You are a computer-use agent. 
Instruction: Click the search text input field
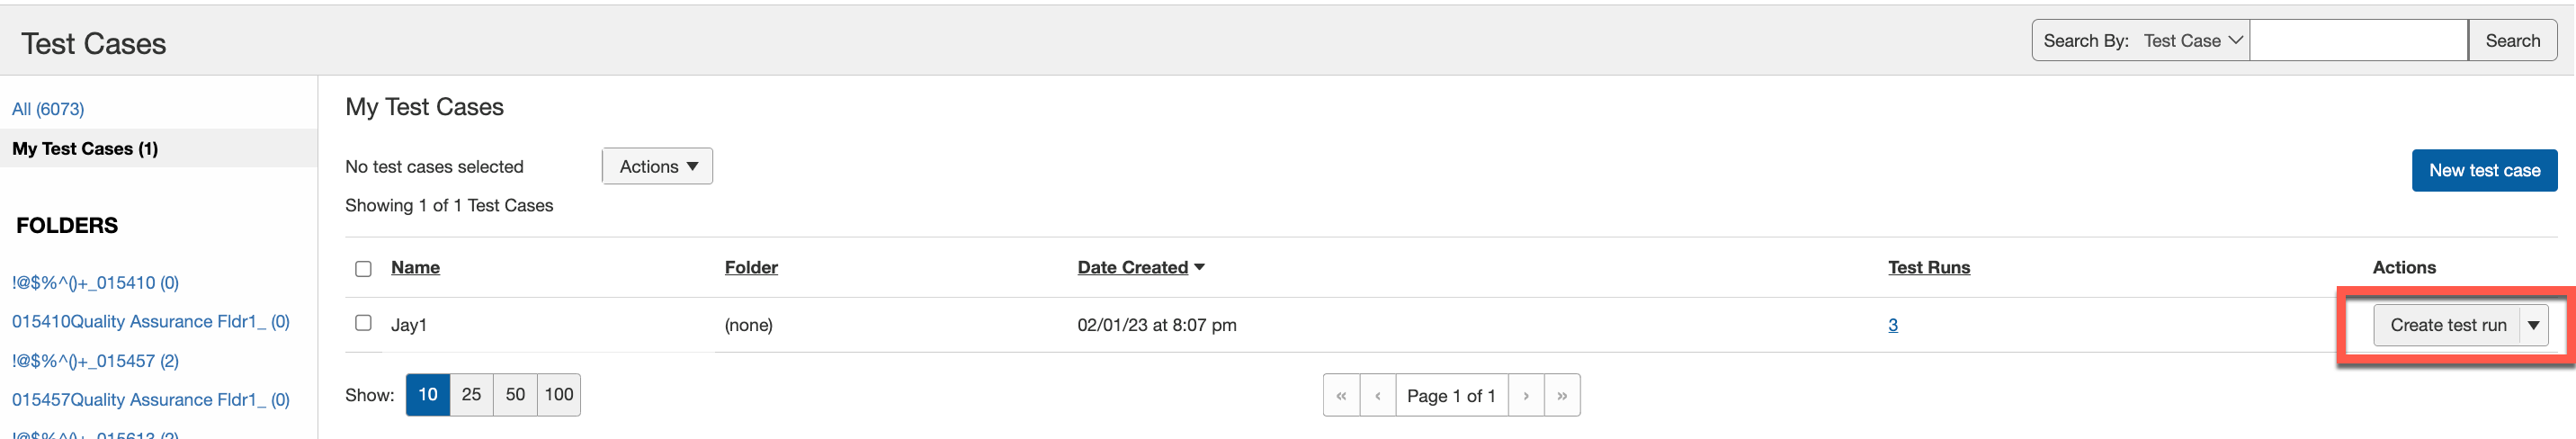pyautogui.click(x=2358, y=41)
